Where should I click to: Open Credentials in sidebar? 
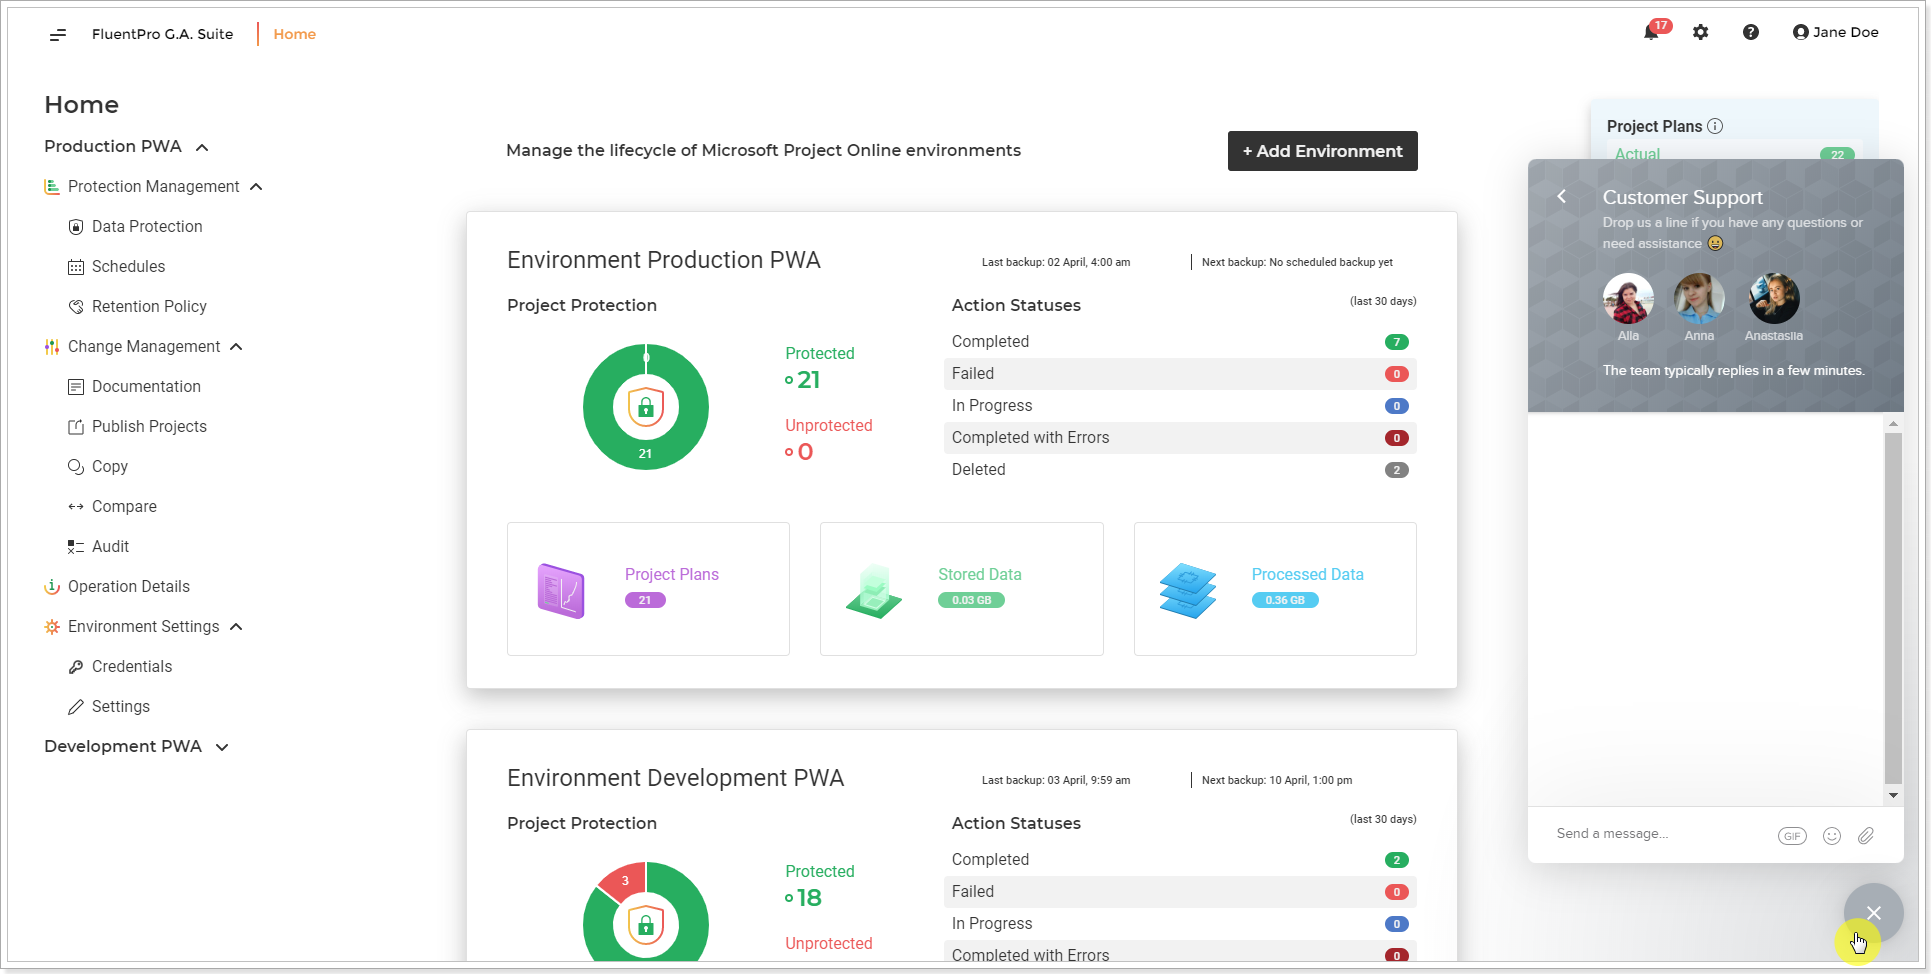click(x=120, y=667)
